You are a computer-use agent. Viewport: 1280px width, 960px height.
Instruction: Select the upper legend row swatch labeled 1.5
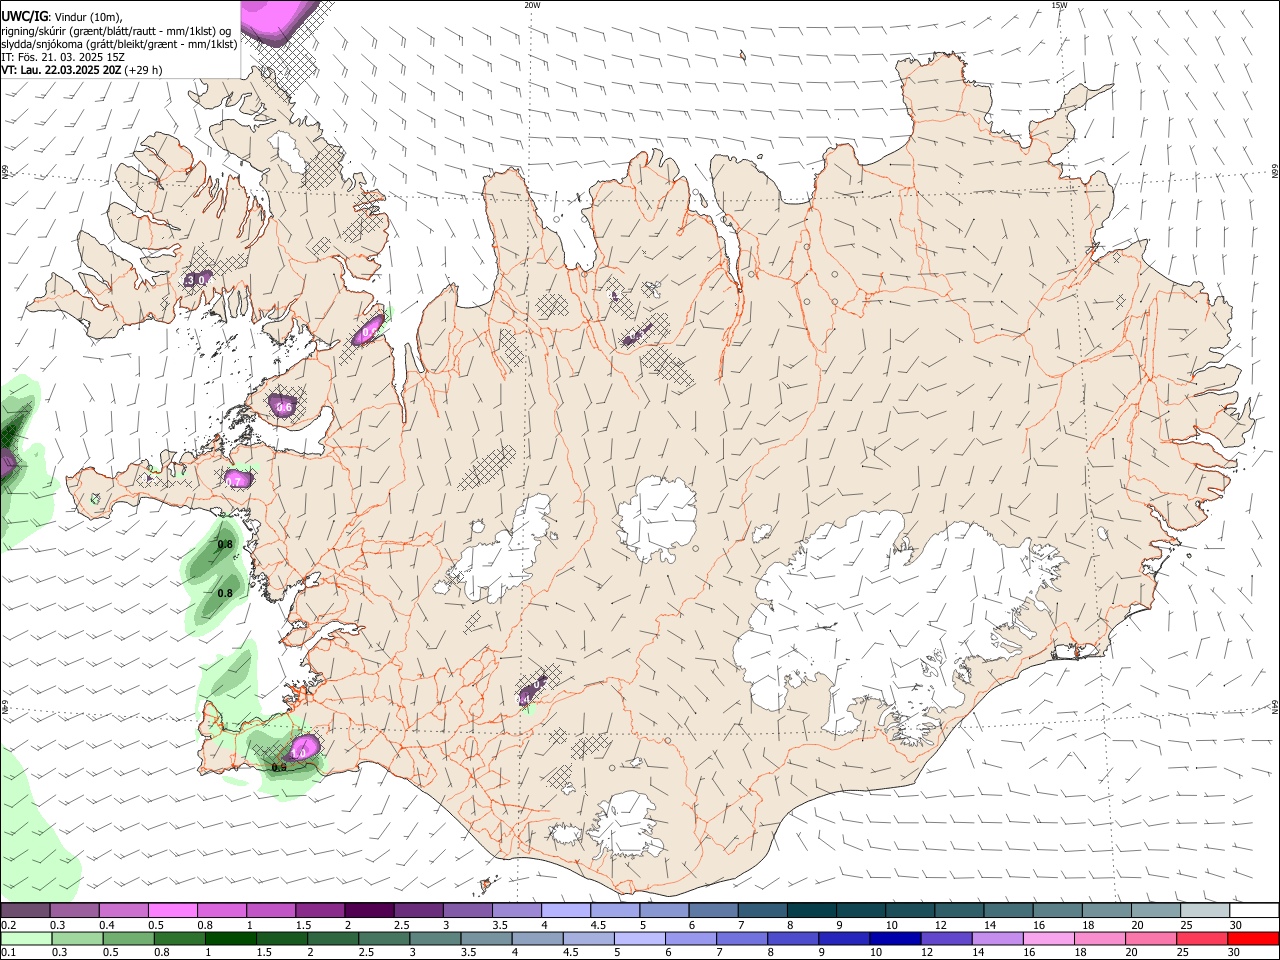coord(319,911)
